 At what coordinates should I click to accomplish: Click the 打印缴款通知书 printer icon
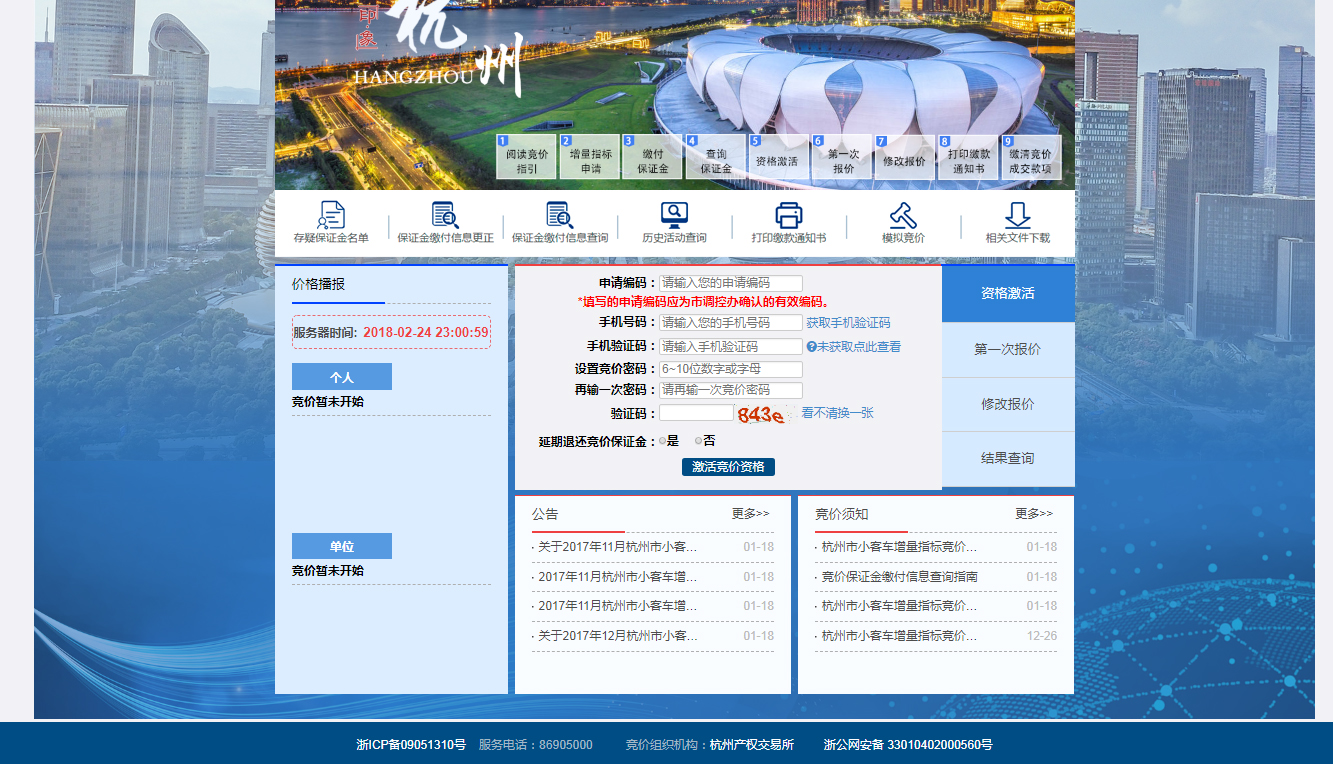789,215
